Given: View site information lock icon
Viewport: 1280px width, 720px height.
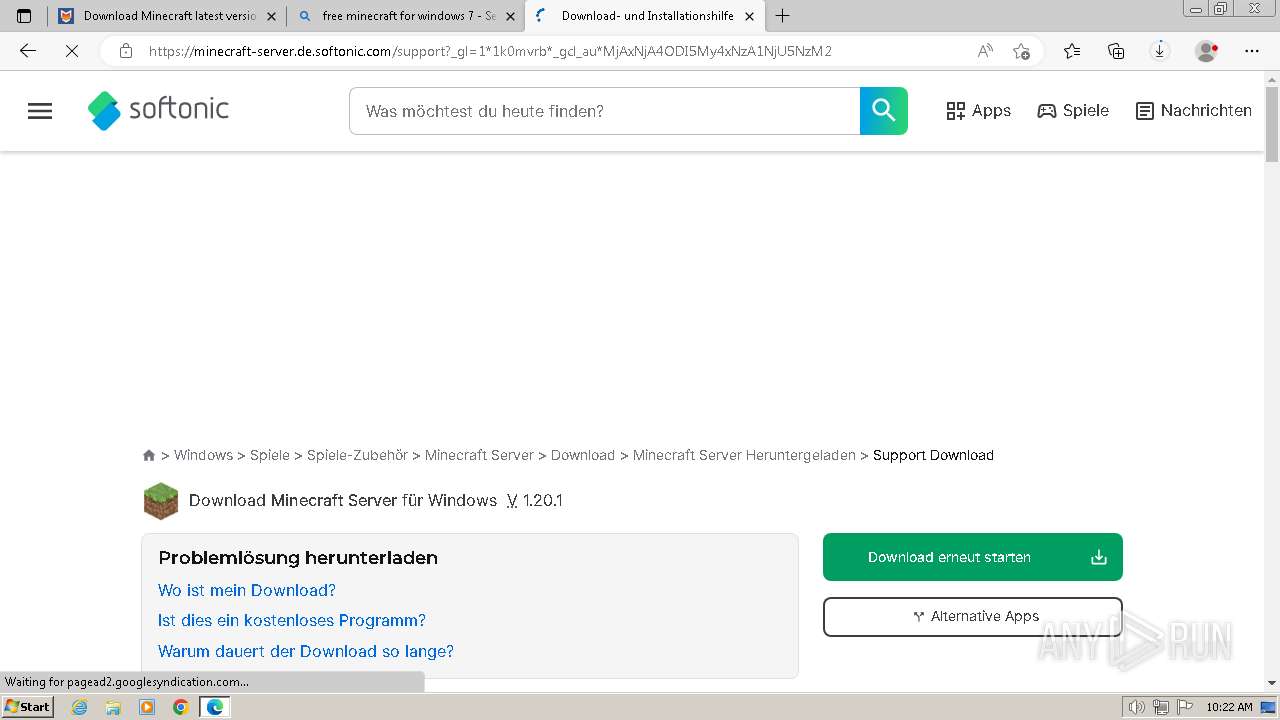Looking at the screenshot, I should 126,51.
